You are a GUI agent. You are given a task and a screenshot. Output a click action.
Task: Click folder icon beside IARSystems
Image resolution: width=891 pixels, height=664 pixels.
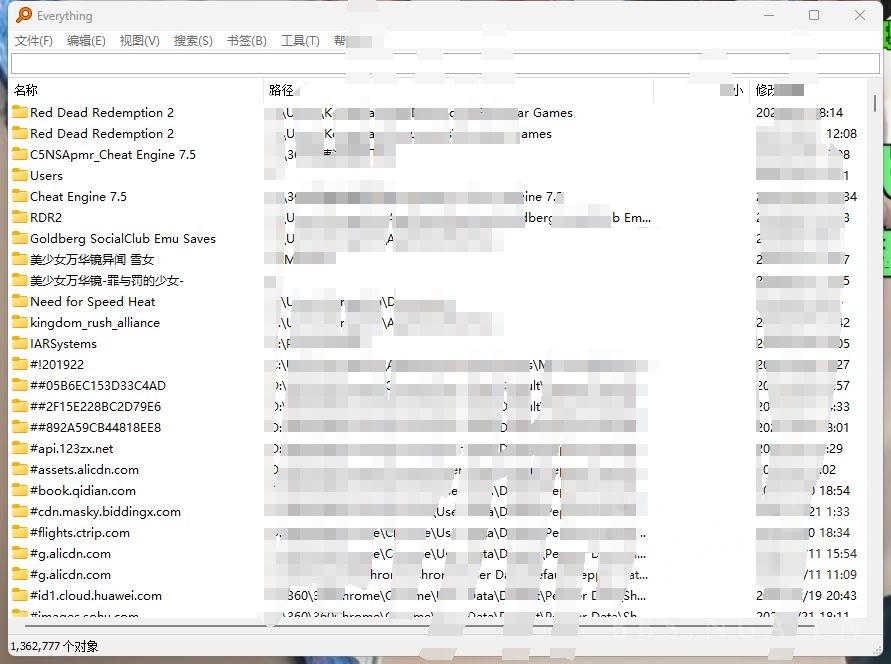tap(20, 343)
